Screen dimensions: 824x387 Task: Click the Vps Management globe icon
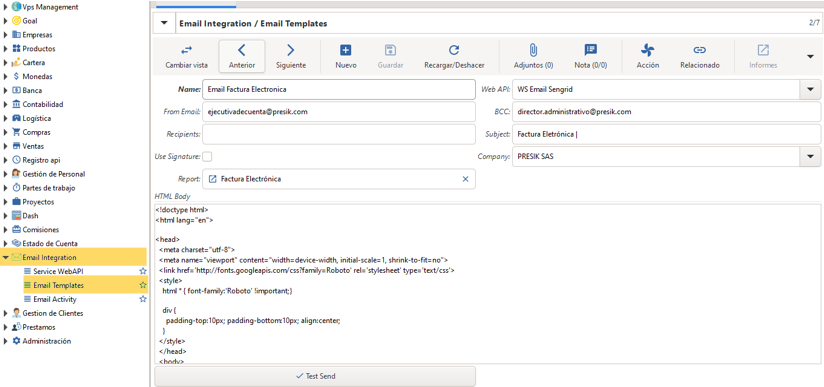pyautogui.click(x=16, y=7)
